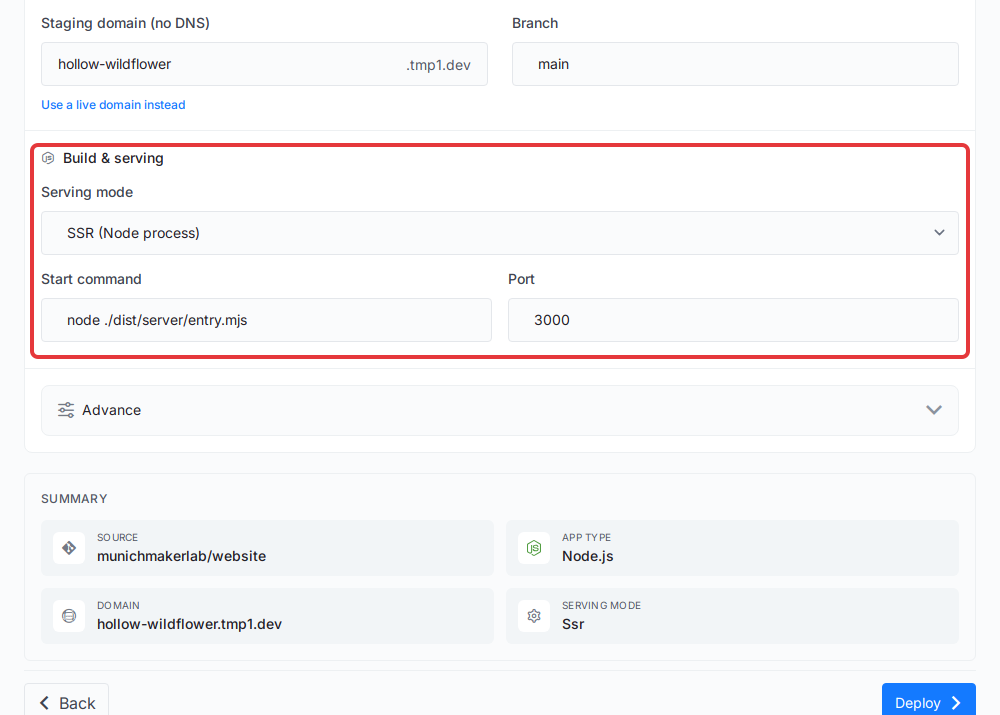This screenshot has width=1000, height=715.
Task: Click the git source icon in Summary
Action: point(69,548)
